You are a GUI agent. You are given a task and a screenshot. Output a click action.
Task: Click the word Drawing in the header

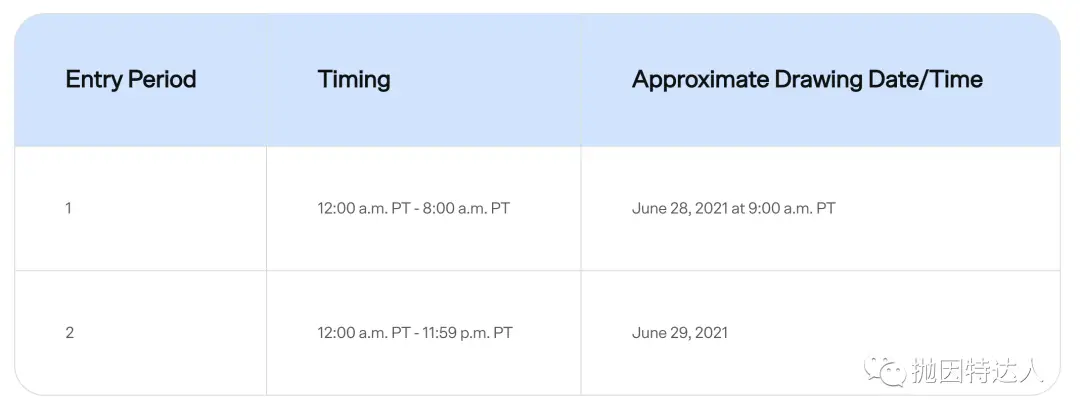point(820,81)
